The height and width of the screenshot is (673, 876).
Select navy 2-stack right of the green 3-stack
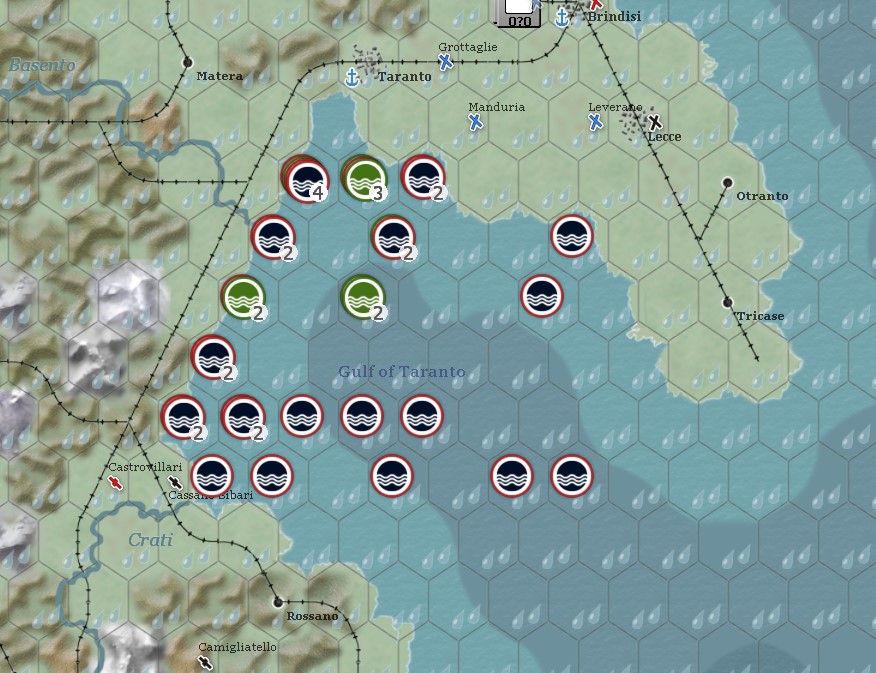pos(423,178)
